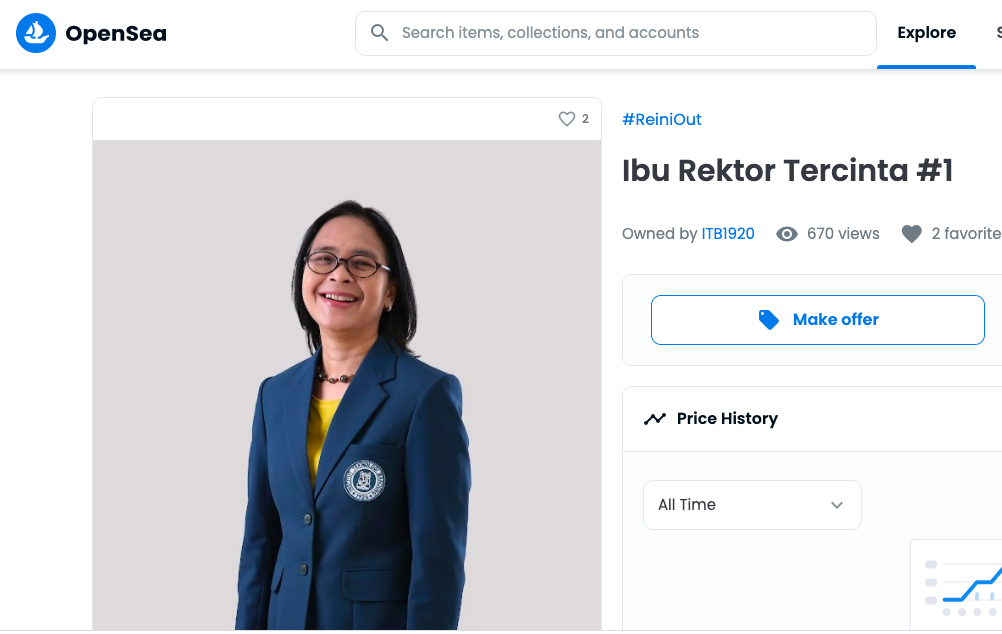Toggle the heart favorite above the image
The image size is (1002, 634).
pyautogui.click(x=567, y=119)
